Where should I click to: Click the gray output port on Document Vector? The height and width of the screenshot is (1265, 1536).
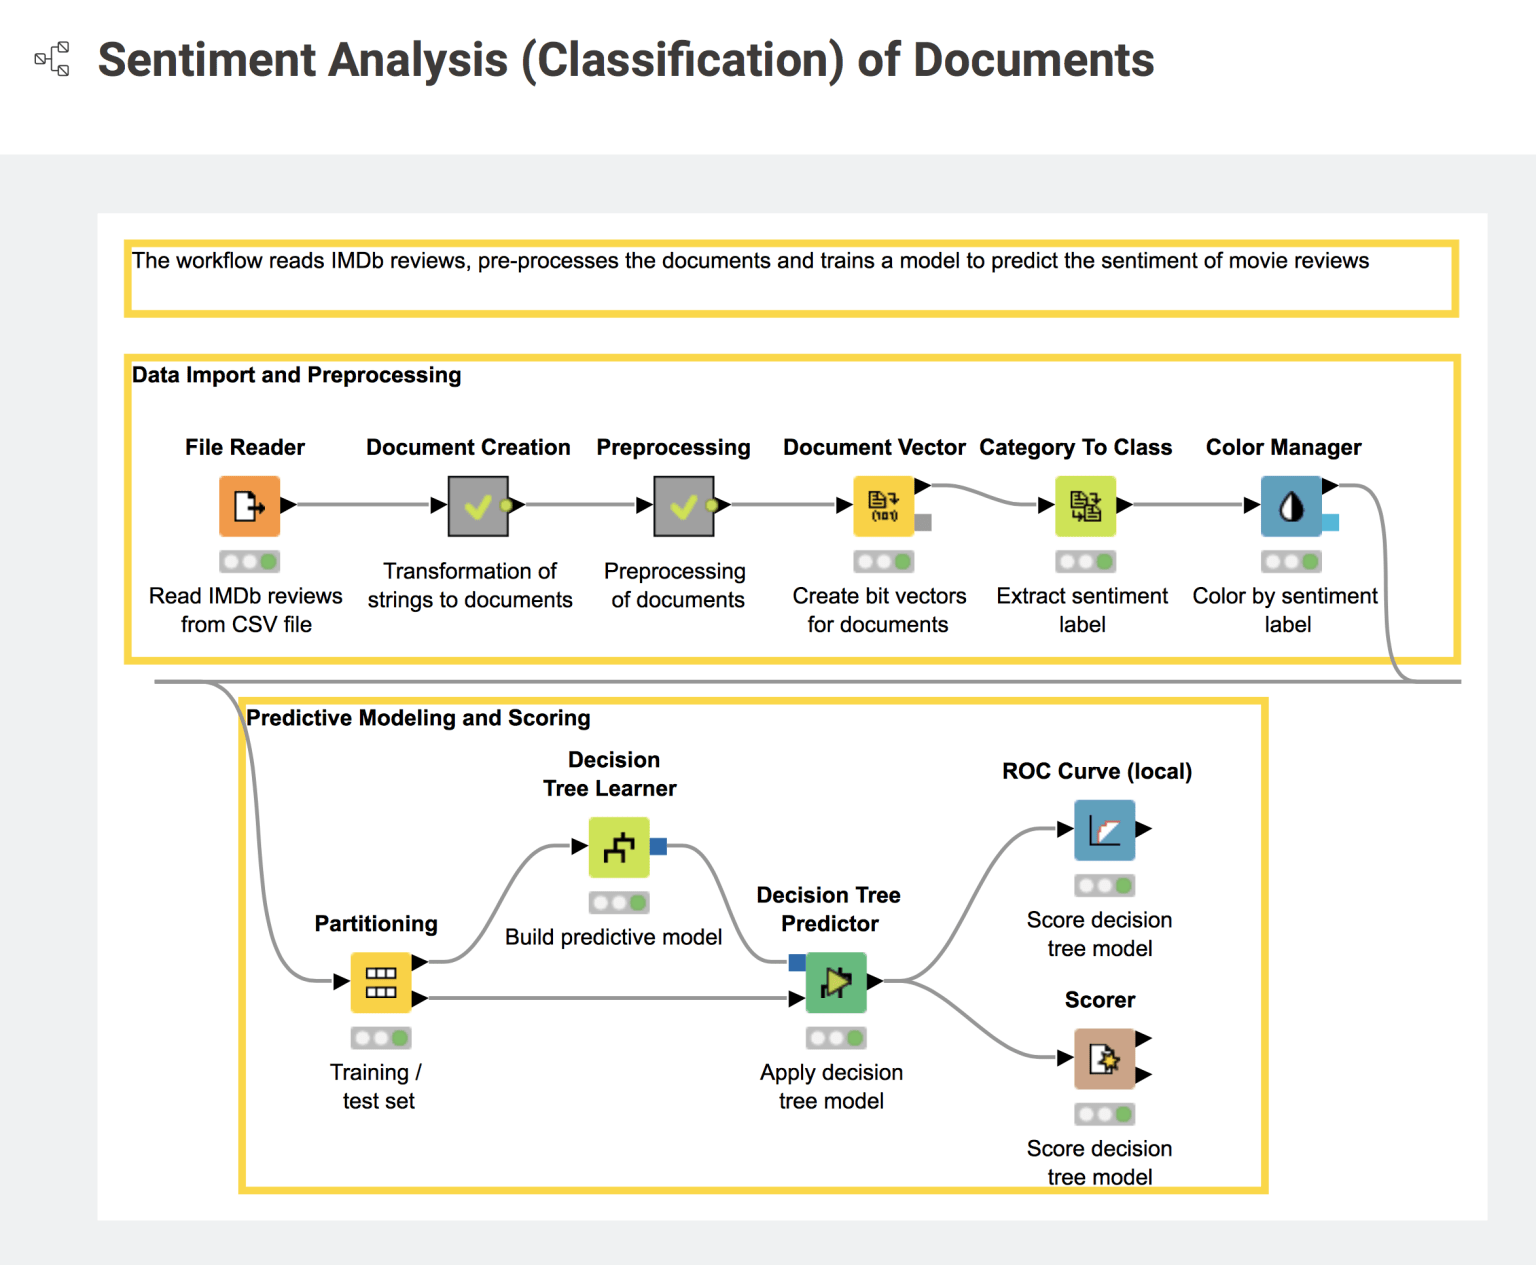[923, 522]
